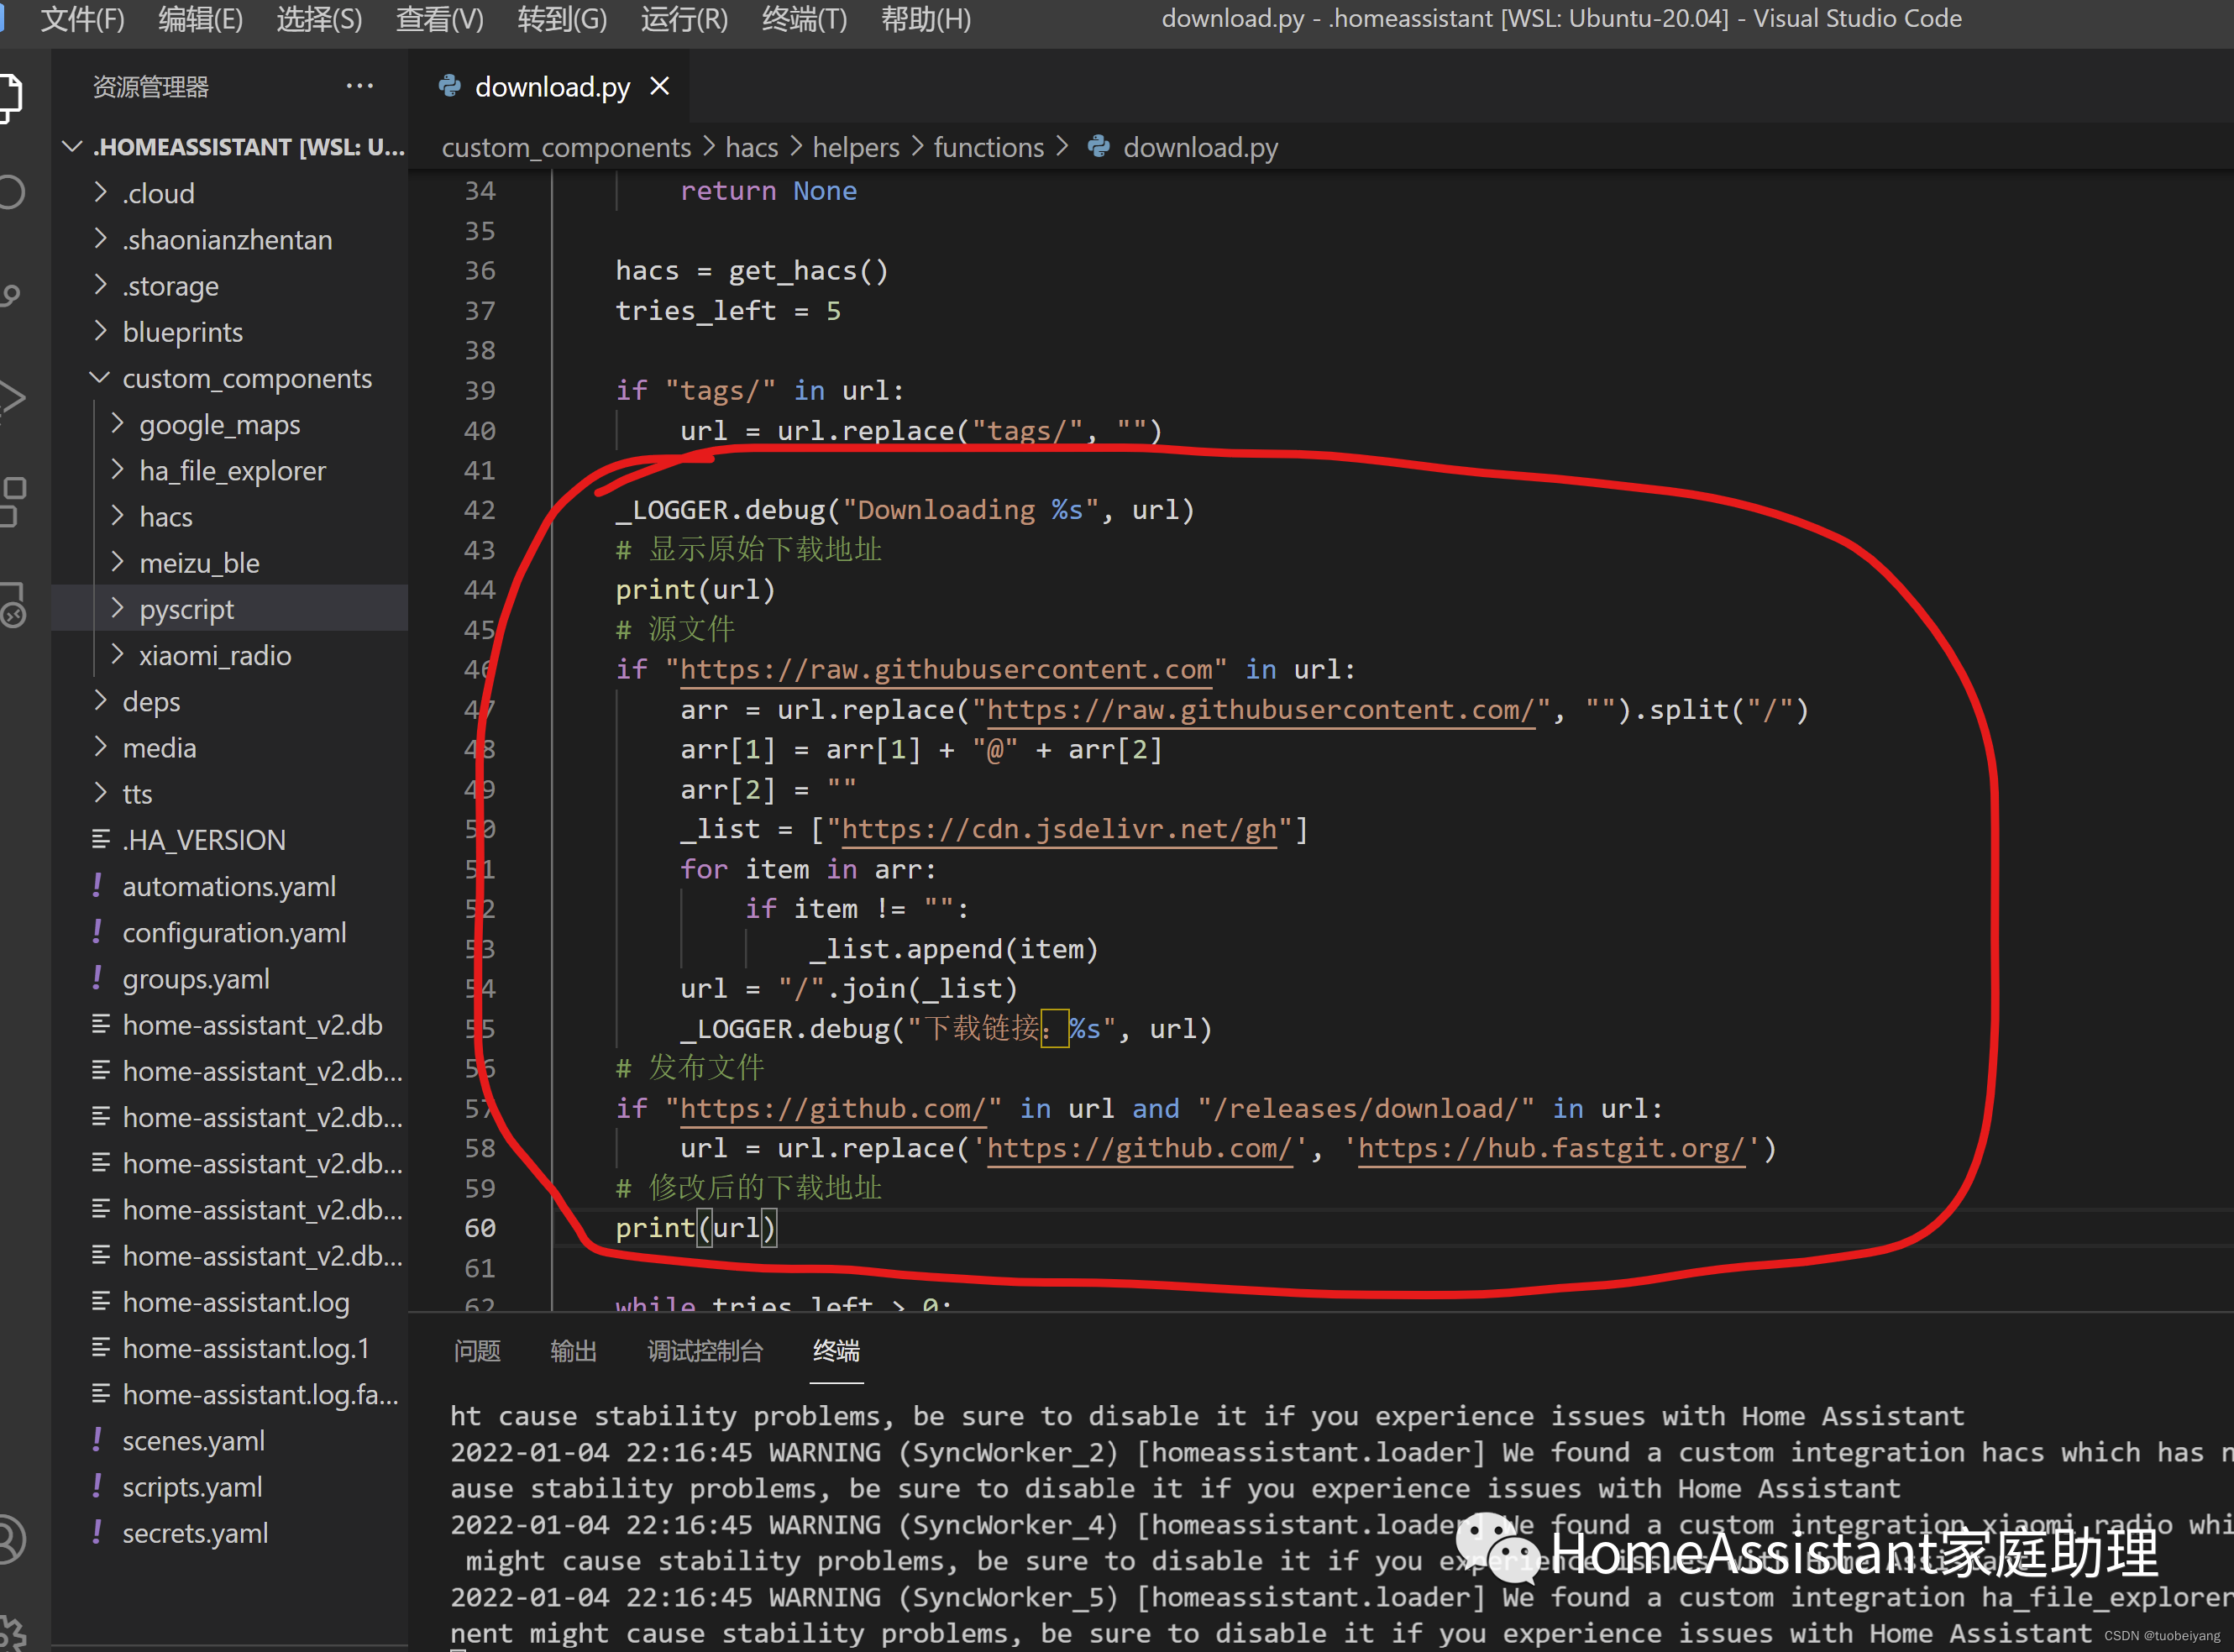Open the .HA_VERSION file
This screenshot has width=2234, height=1652.
pos(230,839)
